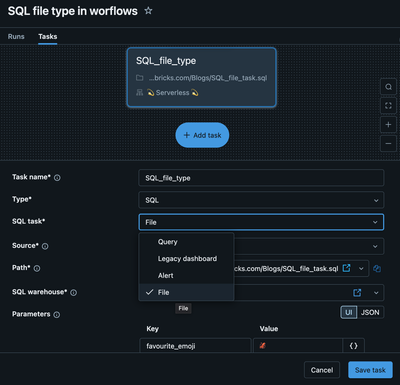
Task: Click info icon next to Path
Action: 37,268
